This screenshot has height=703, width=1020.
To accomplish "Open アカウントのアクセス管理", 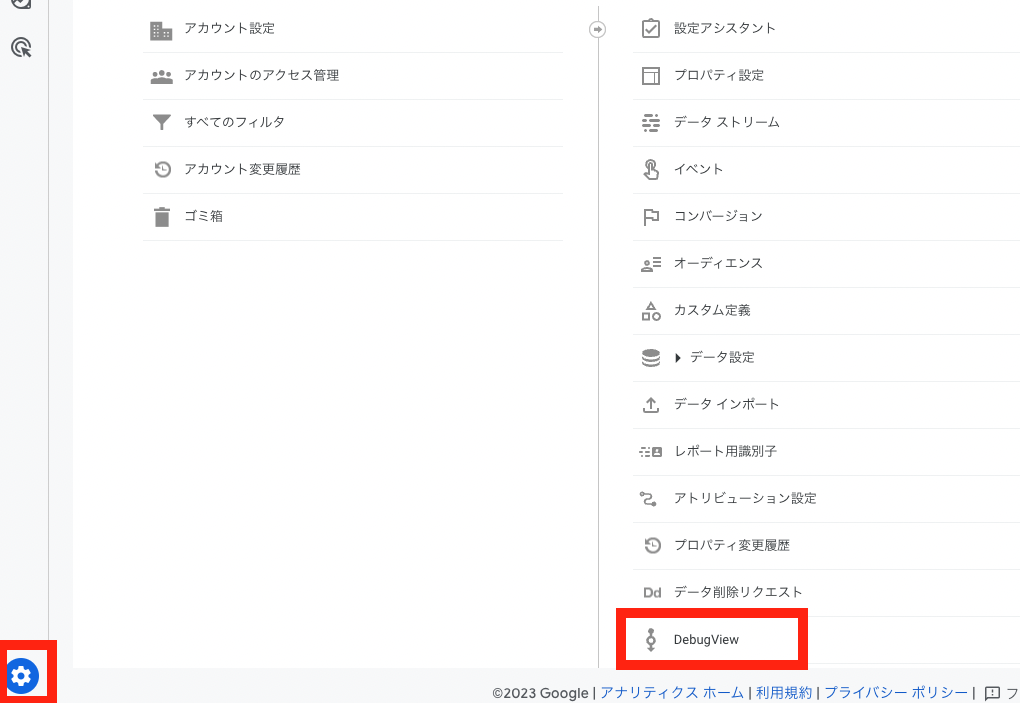I will (x=261, y=75).
